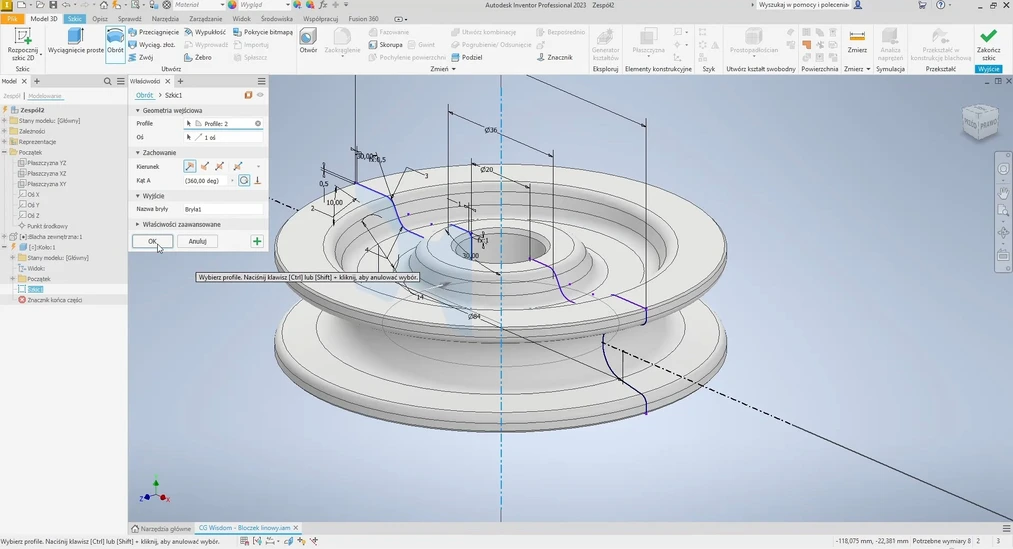This screenshot has width=1013, height=549.
Task: Open the Kąt A value dropdown arrow
Action: 233,181
